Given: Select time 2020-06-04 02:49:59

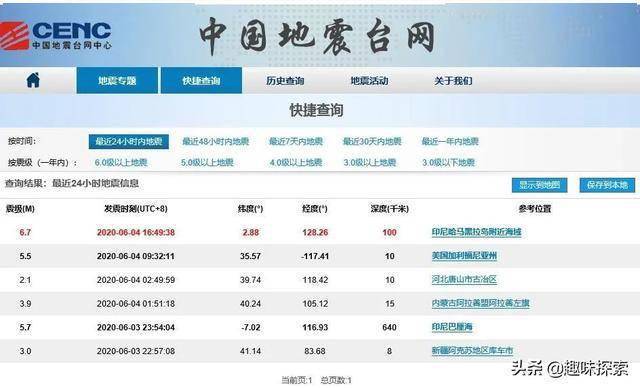Looking at the screenshot, I should [136, 279].
